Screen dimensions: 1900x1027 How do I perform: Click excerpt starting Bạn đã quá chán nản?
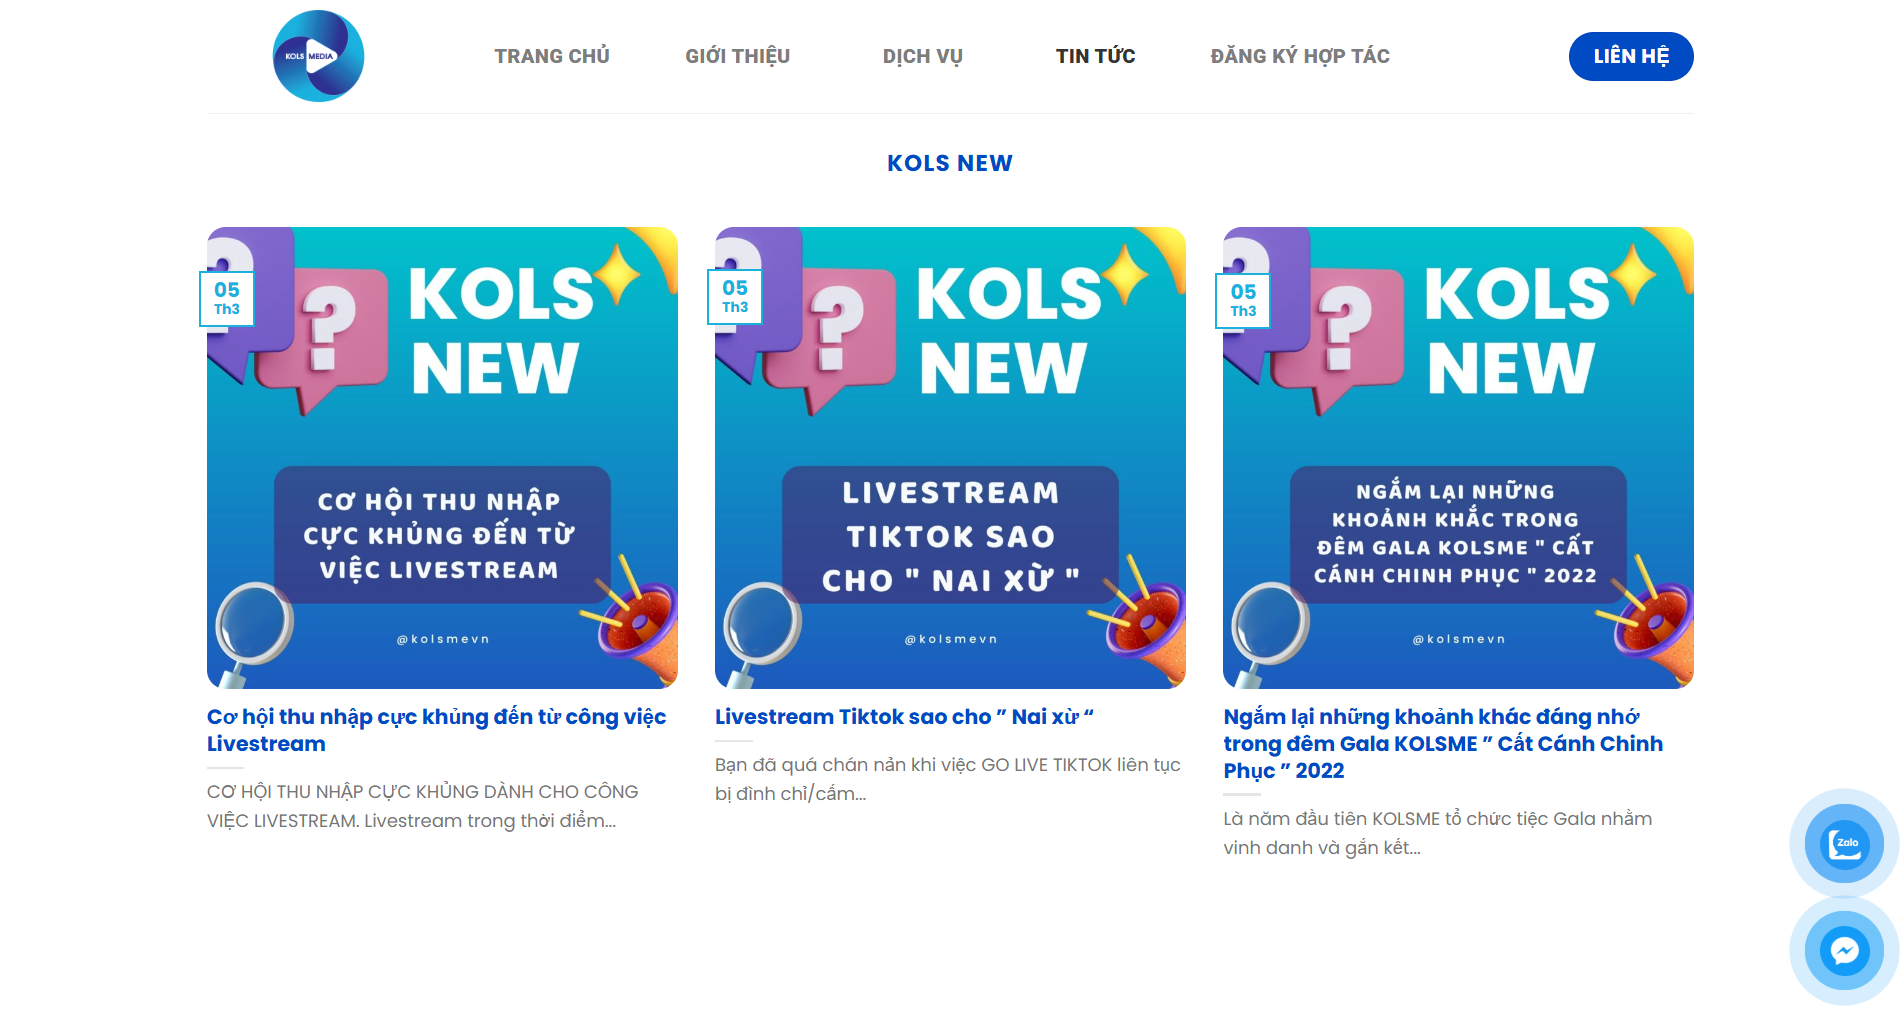pos(948,779)
